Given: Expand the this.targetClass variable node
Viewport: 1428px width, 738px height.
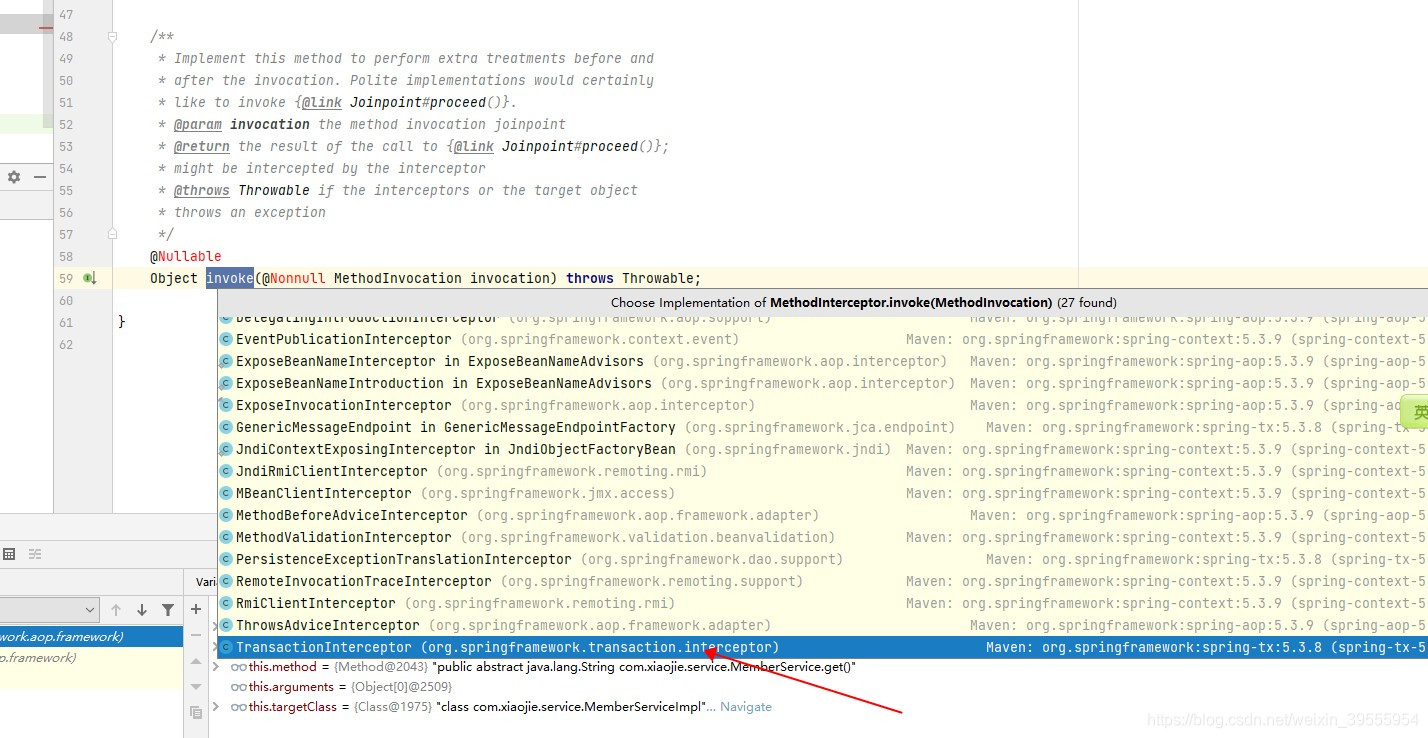Looking at the screenshot, I should click(x=217, y=707).
